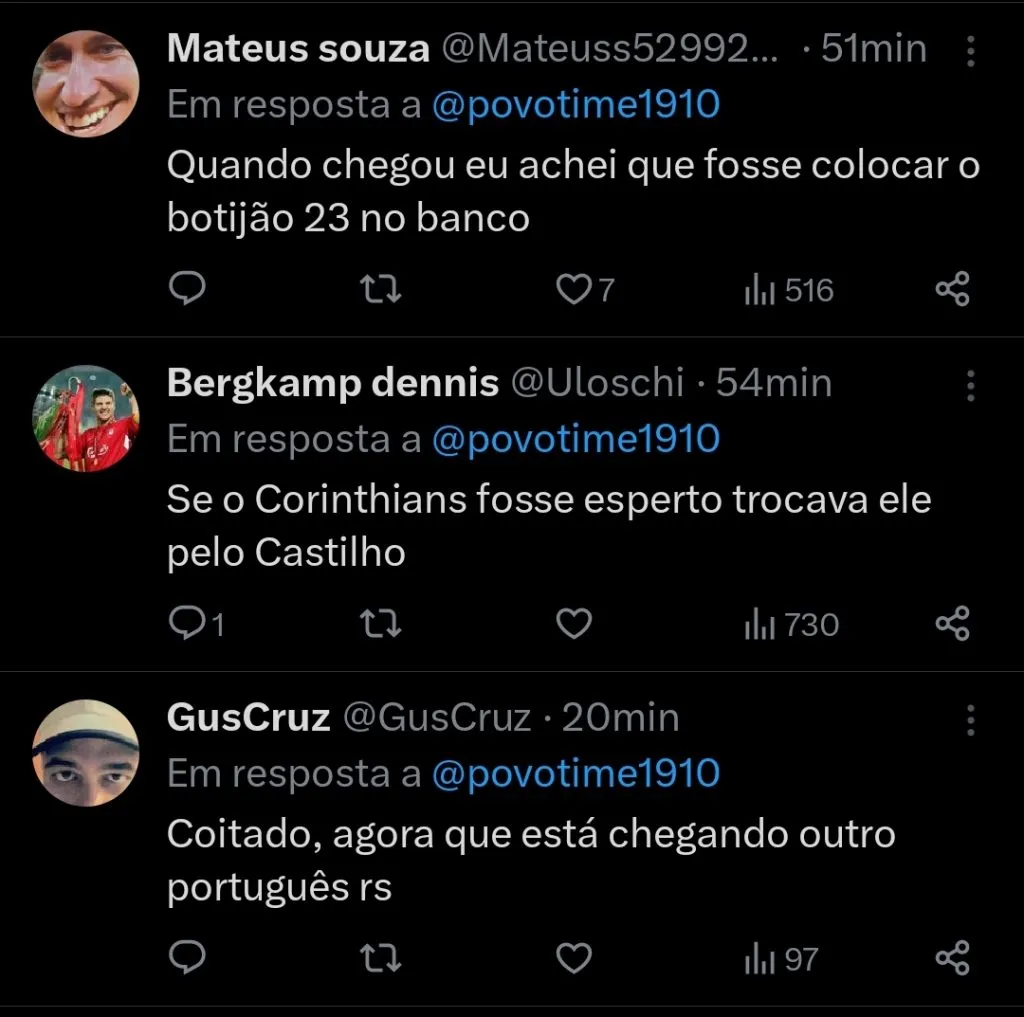Share GusCruz's tweet
Screen dimensions: 1024x1017
(x=951, y=958)
